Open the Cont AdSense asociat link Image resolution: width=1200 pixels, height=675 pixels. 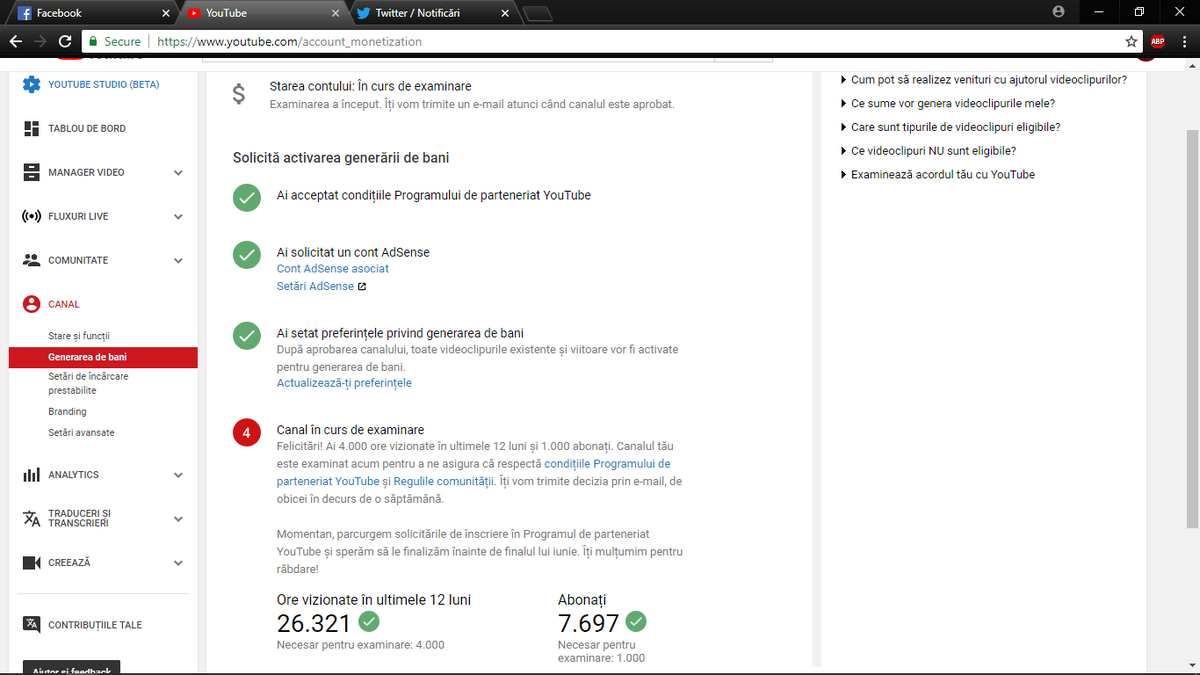pos(333,268)
